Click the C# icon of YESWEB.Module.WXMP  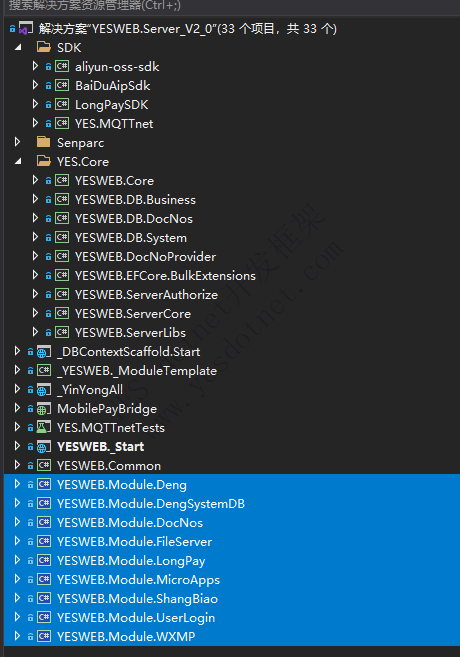44,636
